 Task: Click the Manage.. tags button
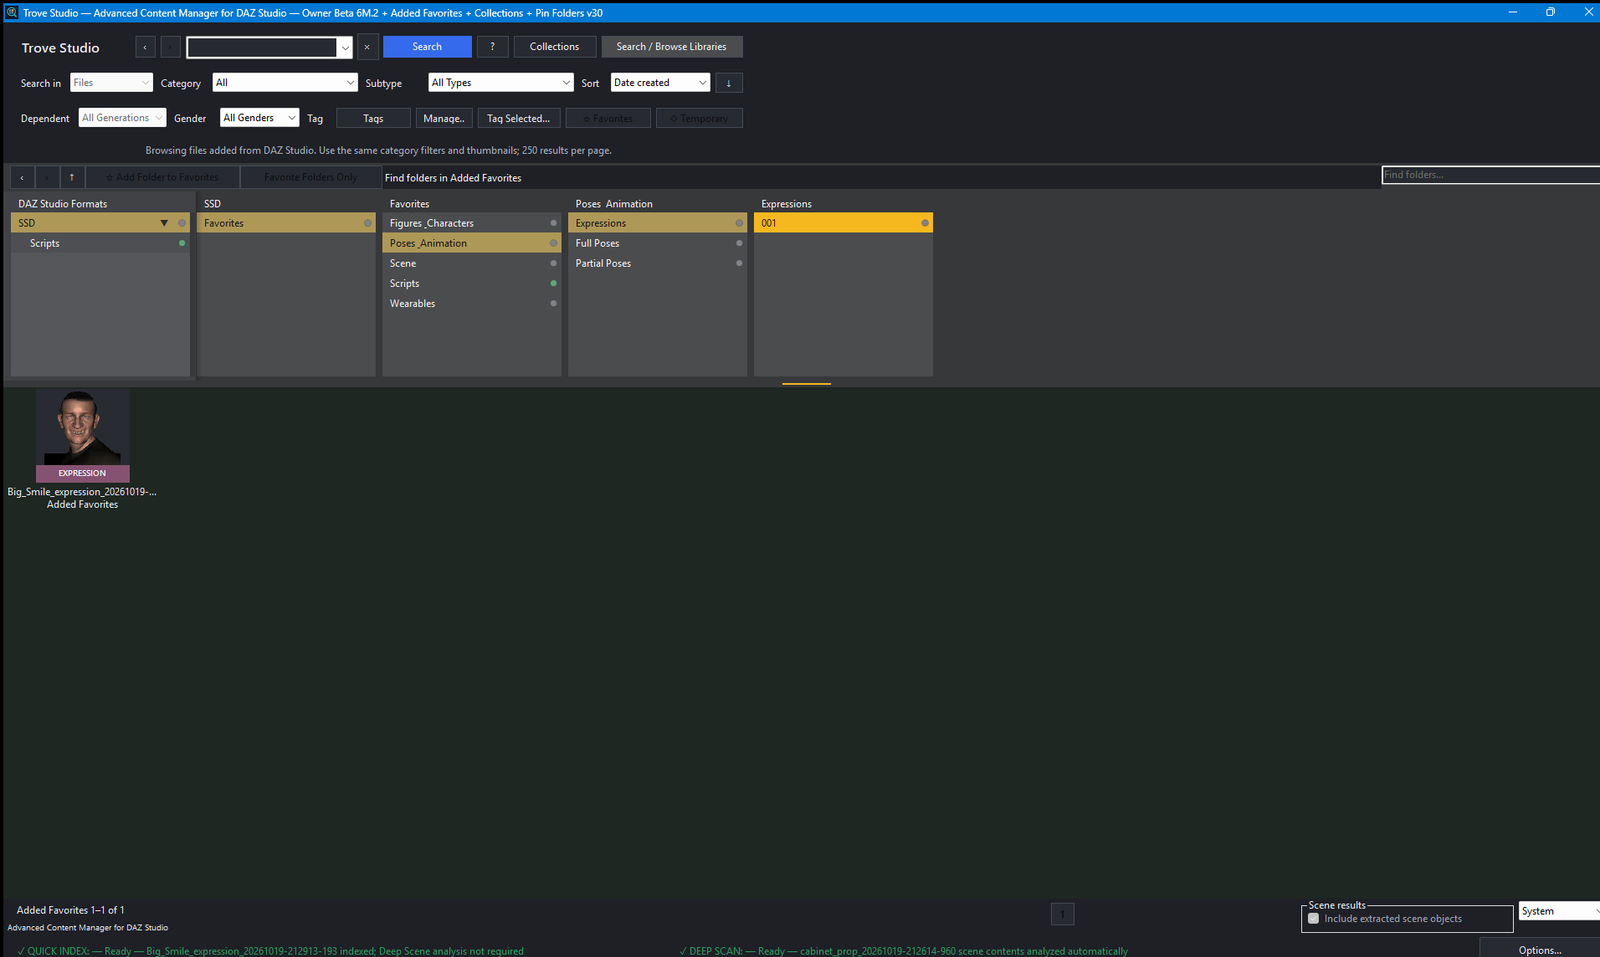[444, 118]
